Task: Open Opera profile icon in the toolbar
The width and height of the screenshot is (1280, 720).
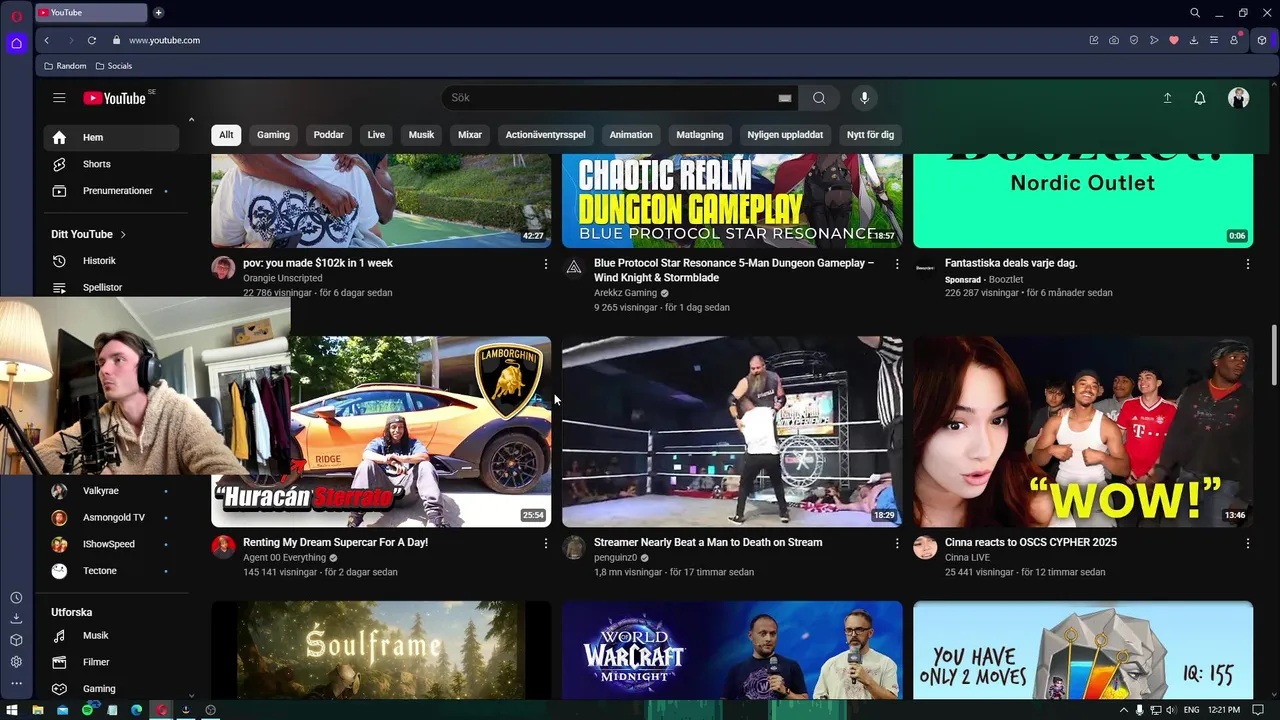Action: 1234,40
